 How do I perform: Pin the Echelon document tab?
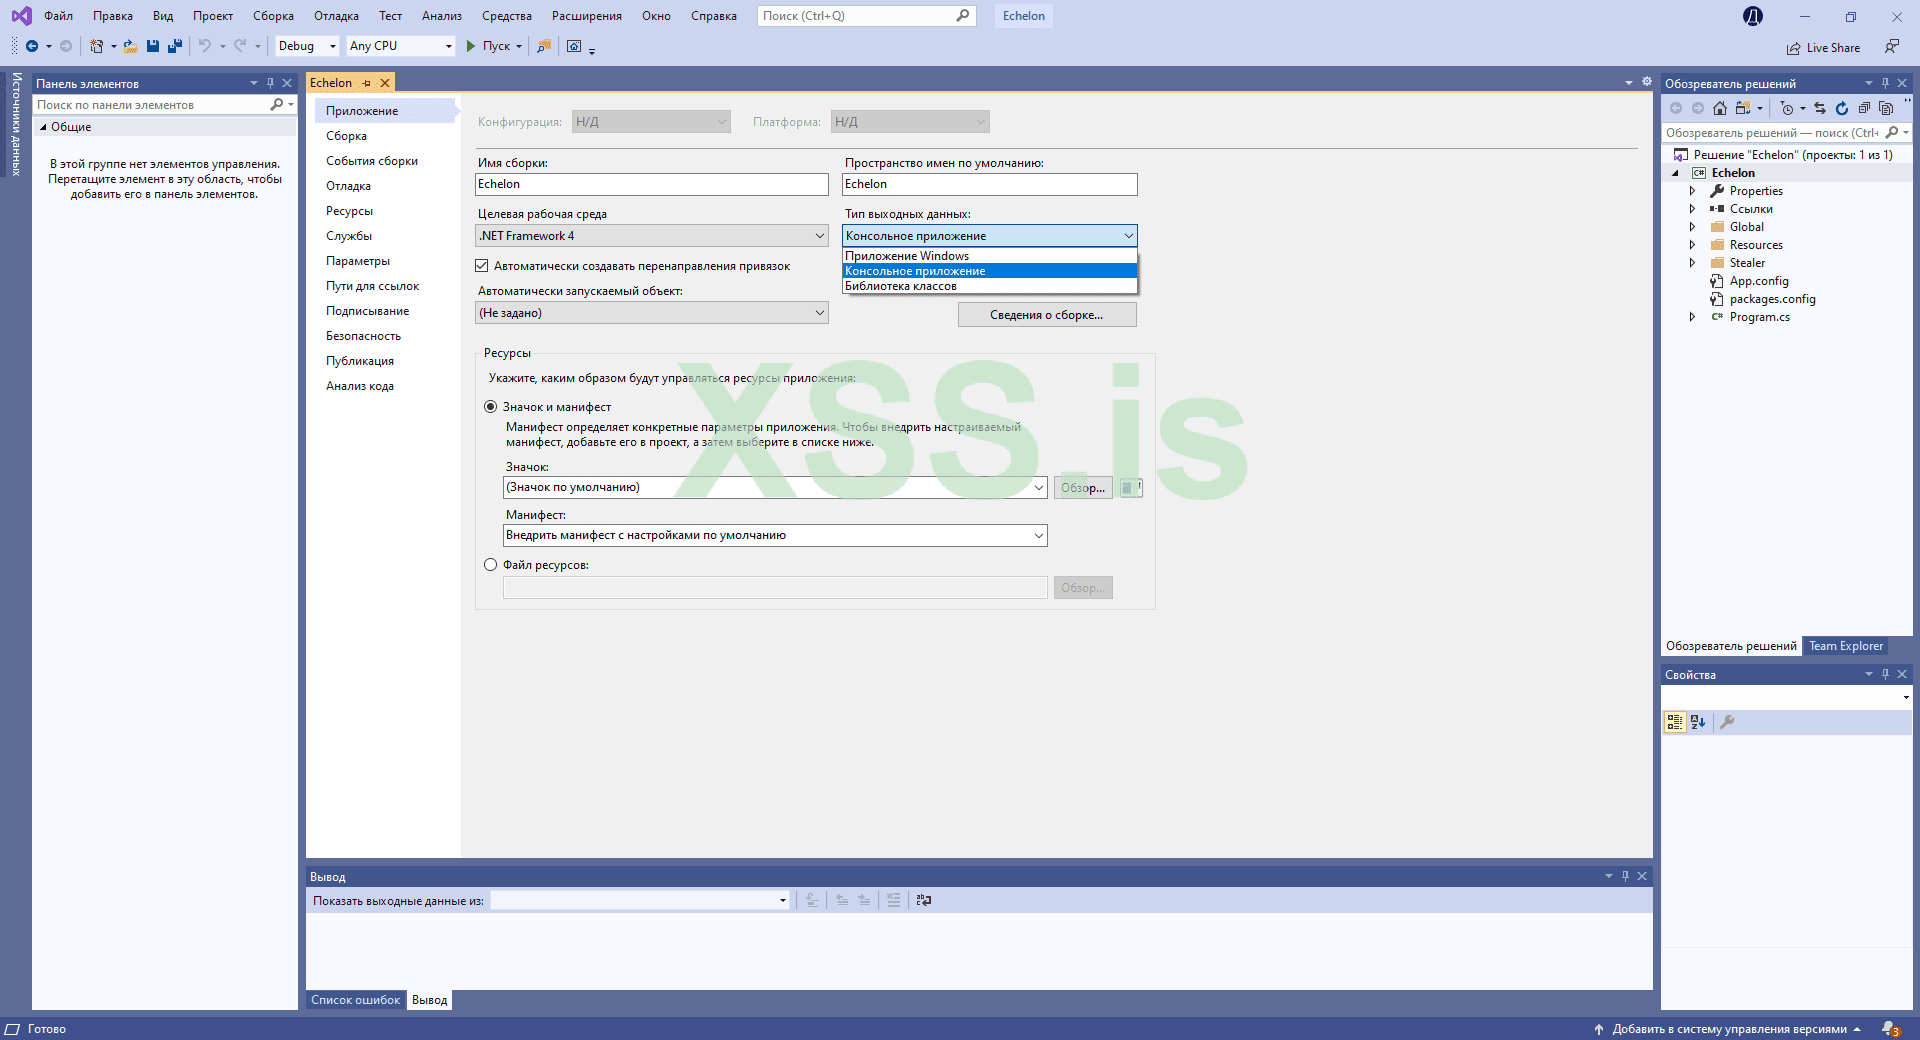pyautogui.click(x=367, y=83)
